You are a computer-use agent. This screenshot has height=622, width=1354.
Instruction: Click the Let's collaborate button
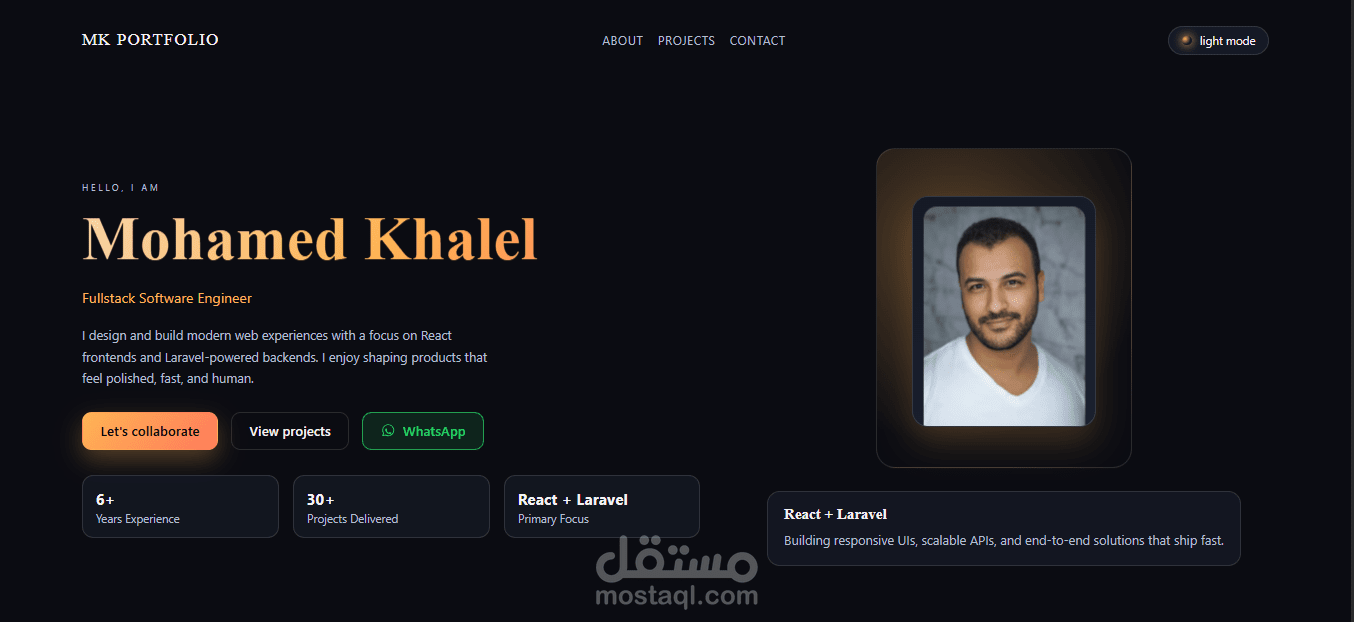click(150, 431)
